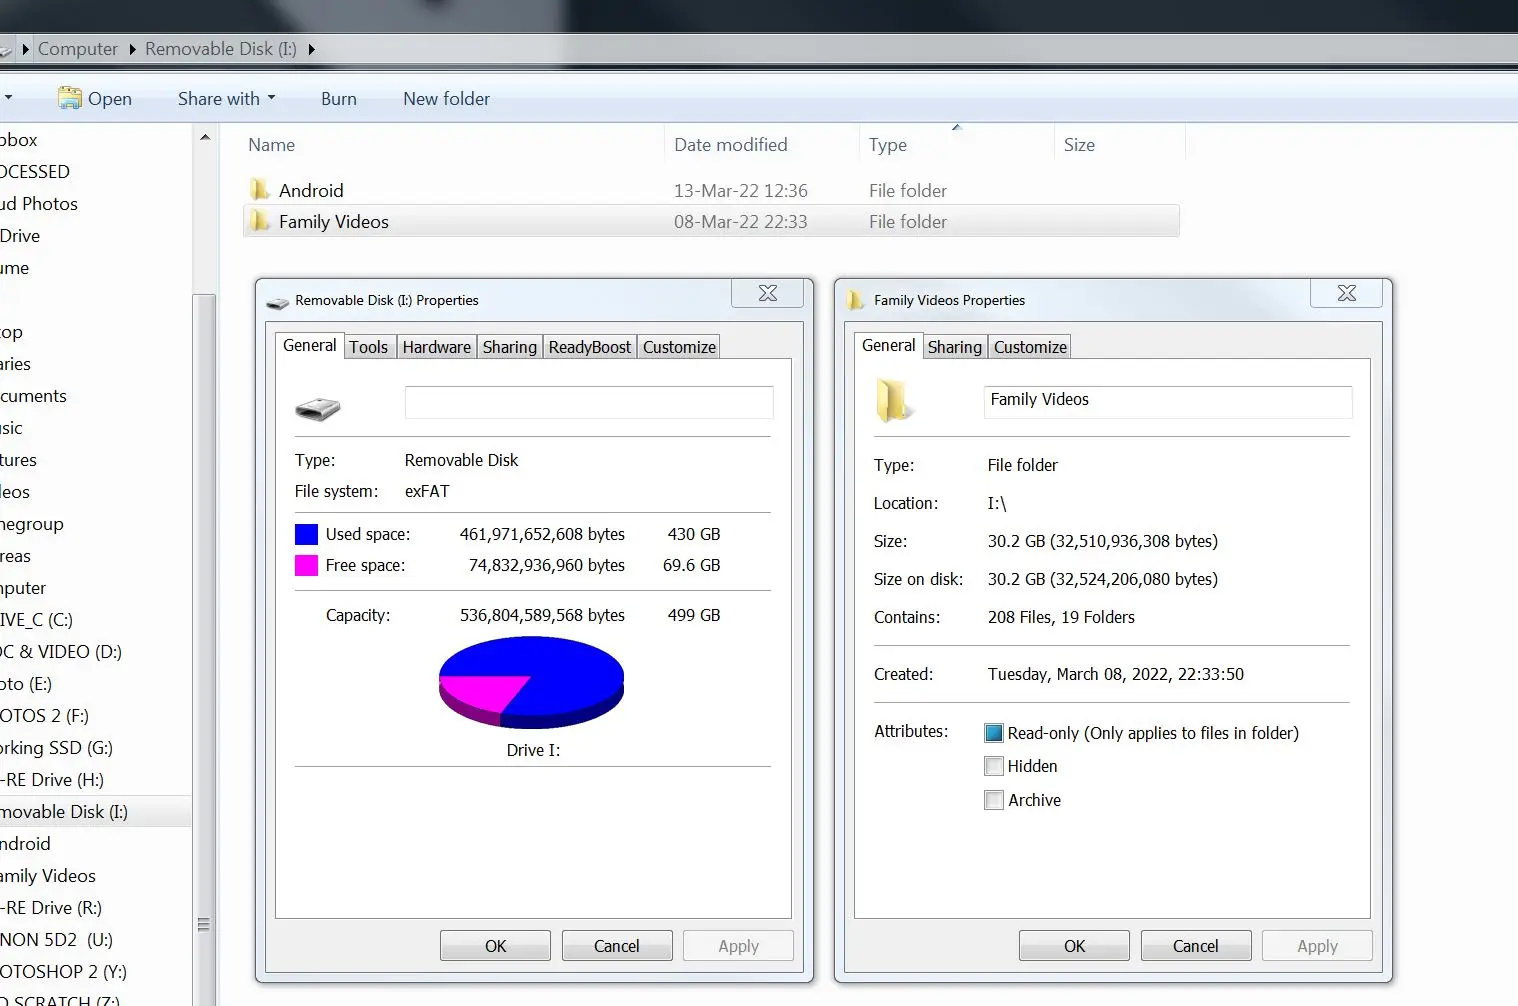
Task: Click the Family Videos folder name field
Action: click(1168, 402)
